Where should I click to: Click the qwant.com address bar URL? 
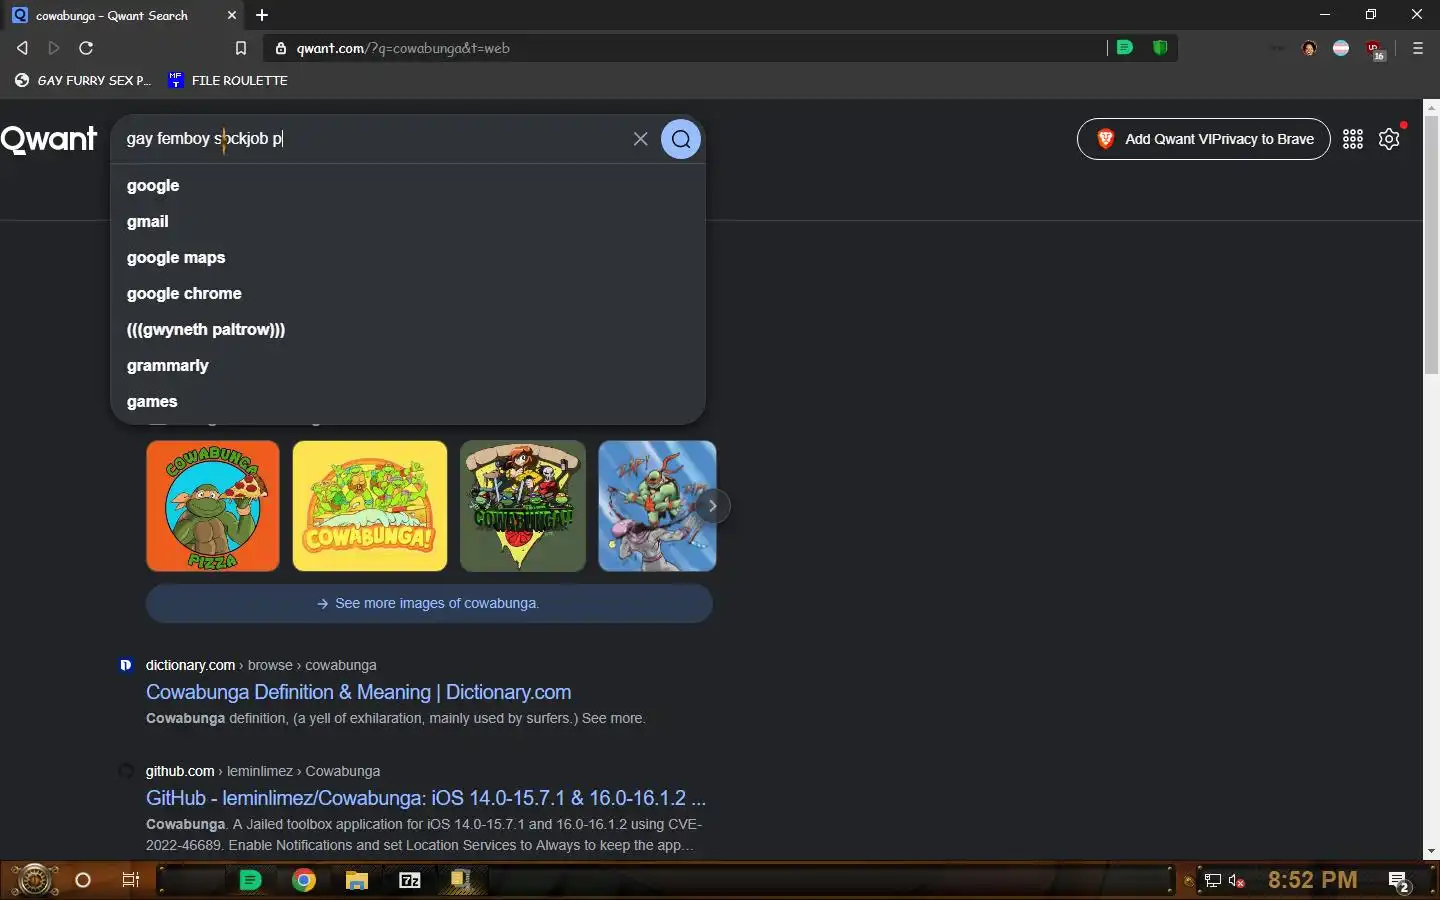pyautogui.click(x=403, y=48)
